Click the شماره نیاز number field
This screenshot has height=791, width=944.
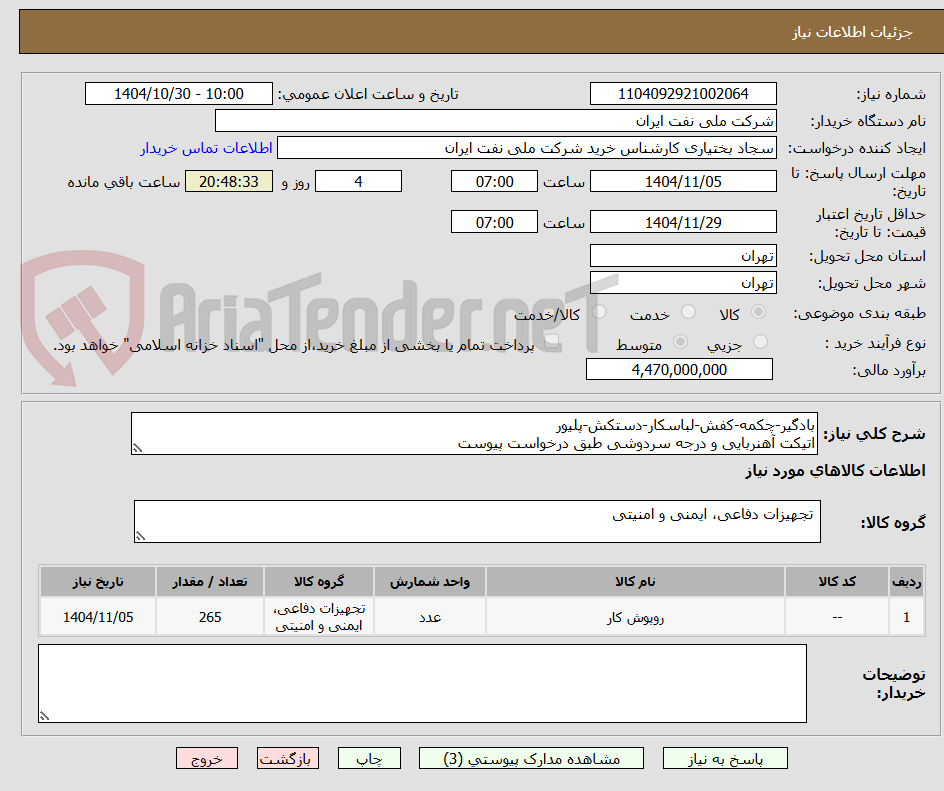coord(683,94)
